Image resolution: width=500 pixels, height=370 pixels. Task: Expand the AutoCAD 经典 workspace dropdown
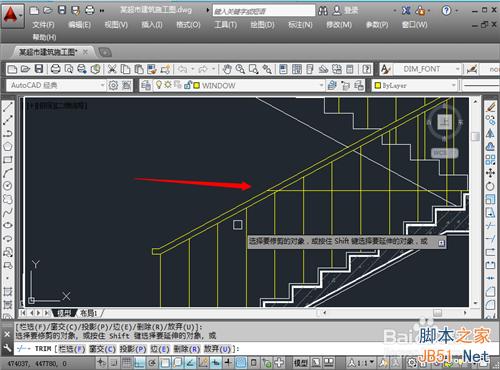pos(102,85)
